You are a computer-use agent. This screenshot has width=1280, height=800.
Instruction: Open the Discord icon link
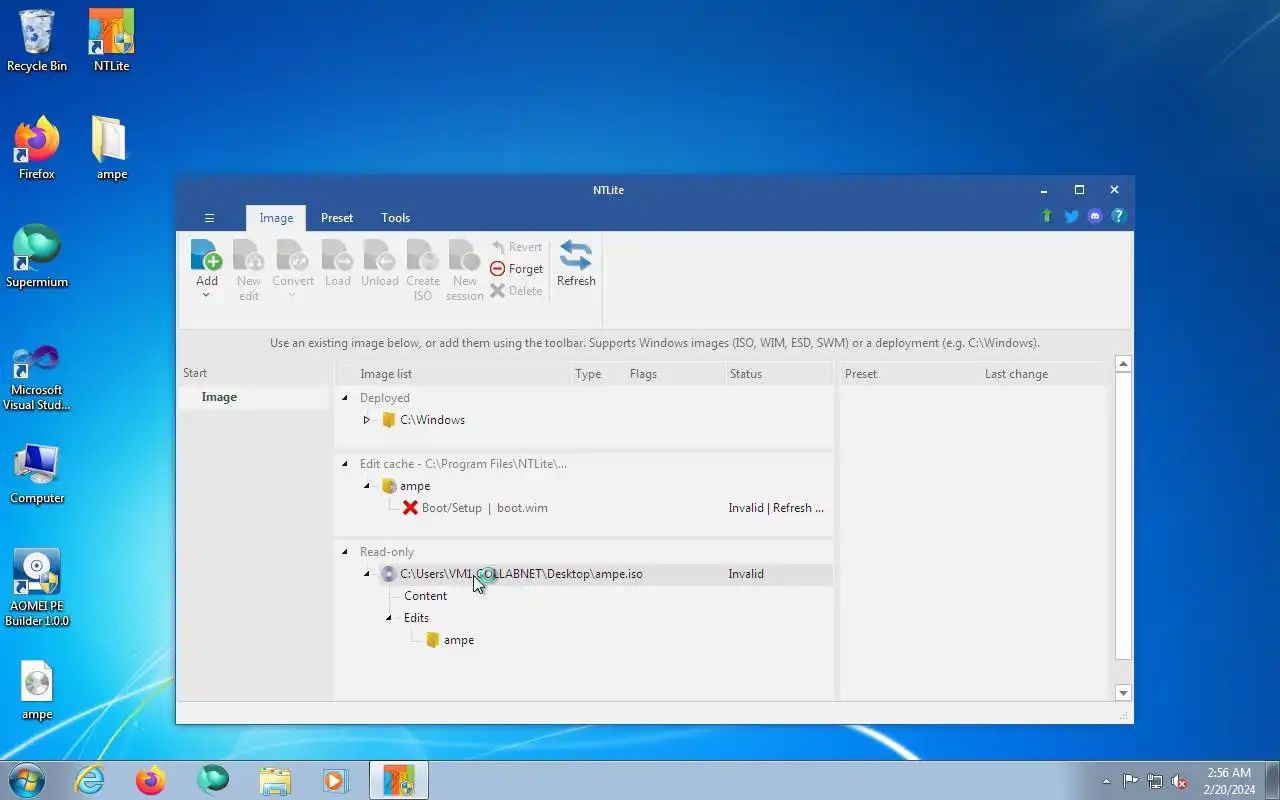[1095, 216]
